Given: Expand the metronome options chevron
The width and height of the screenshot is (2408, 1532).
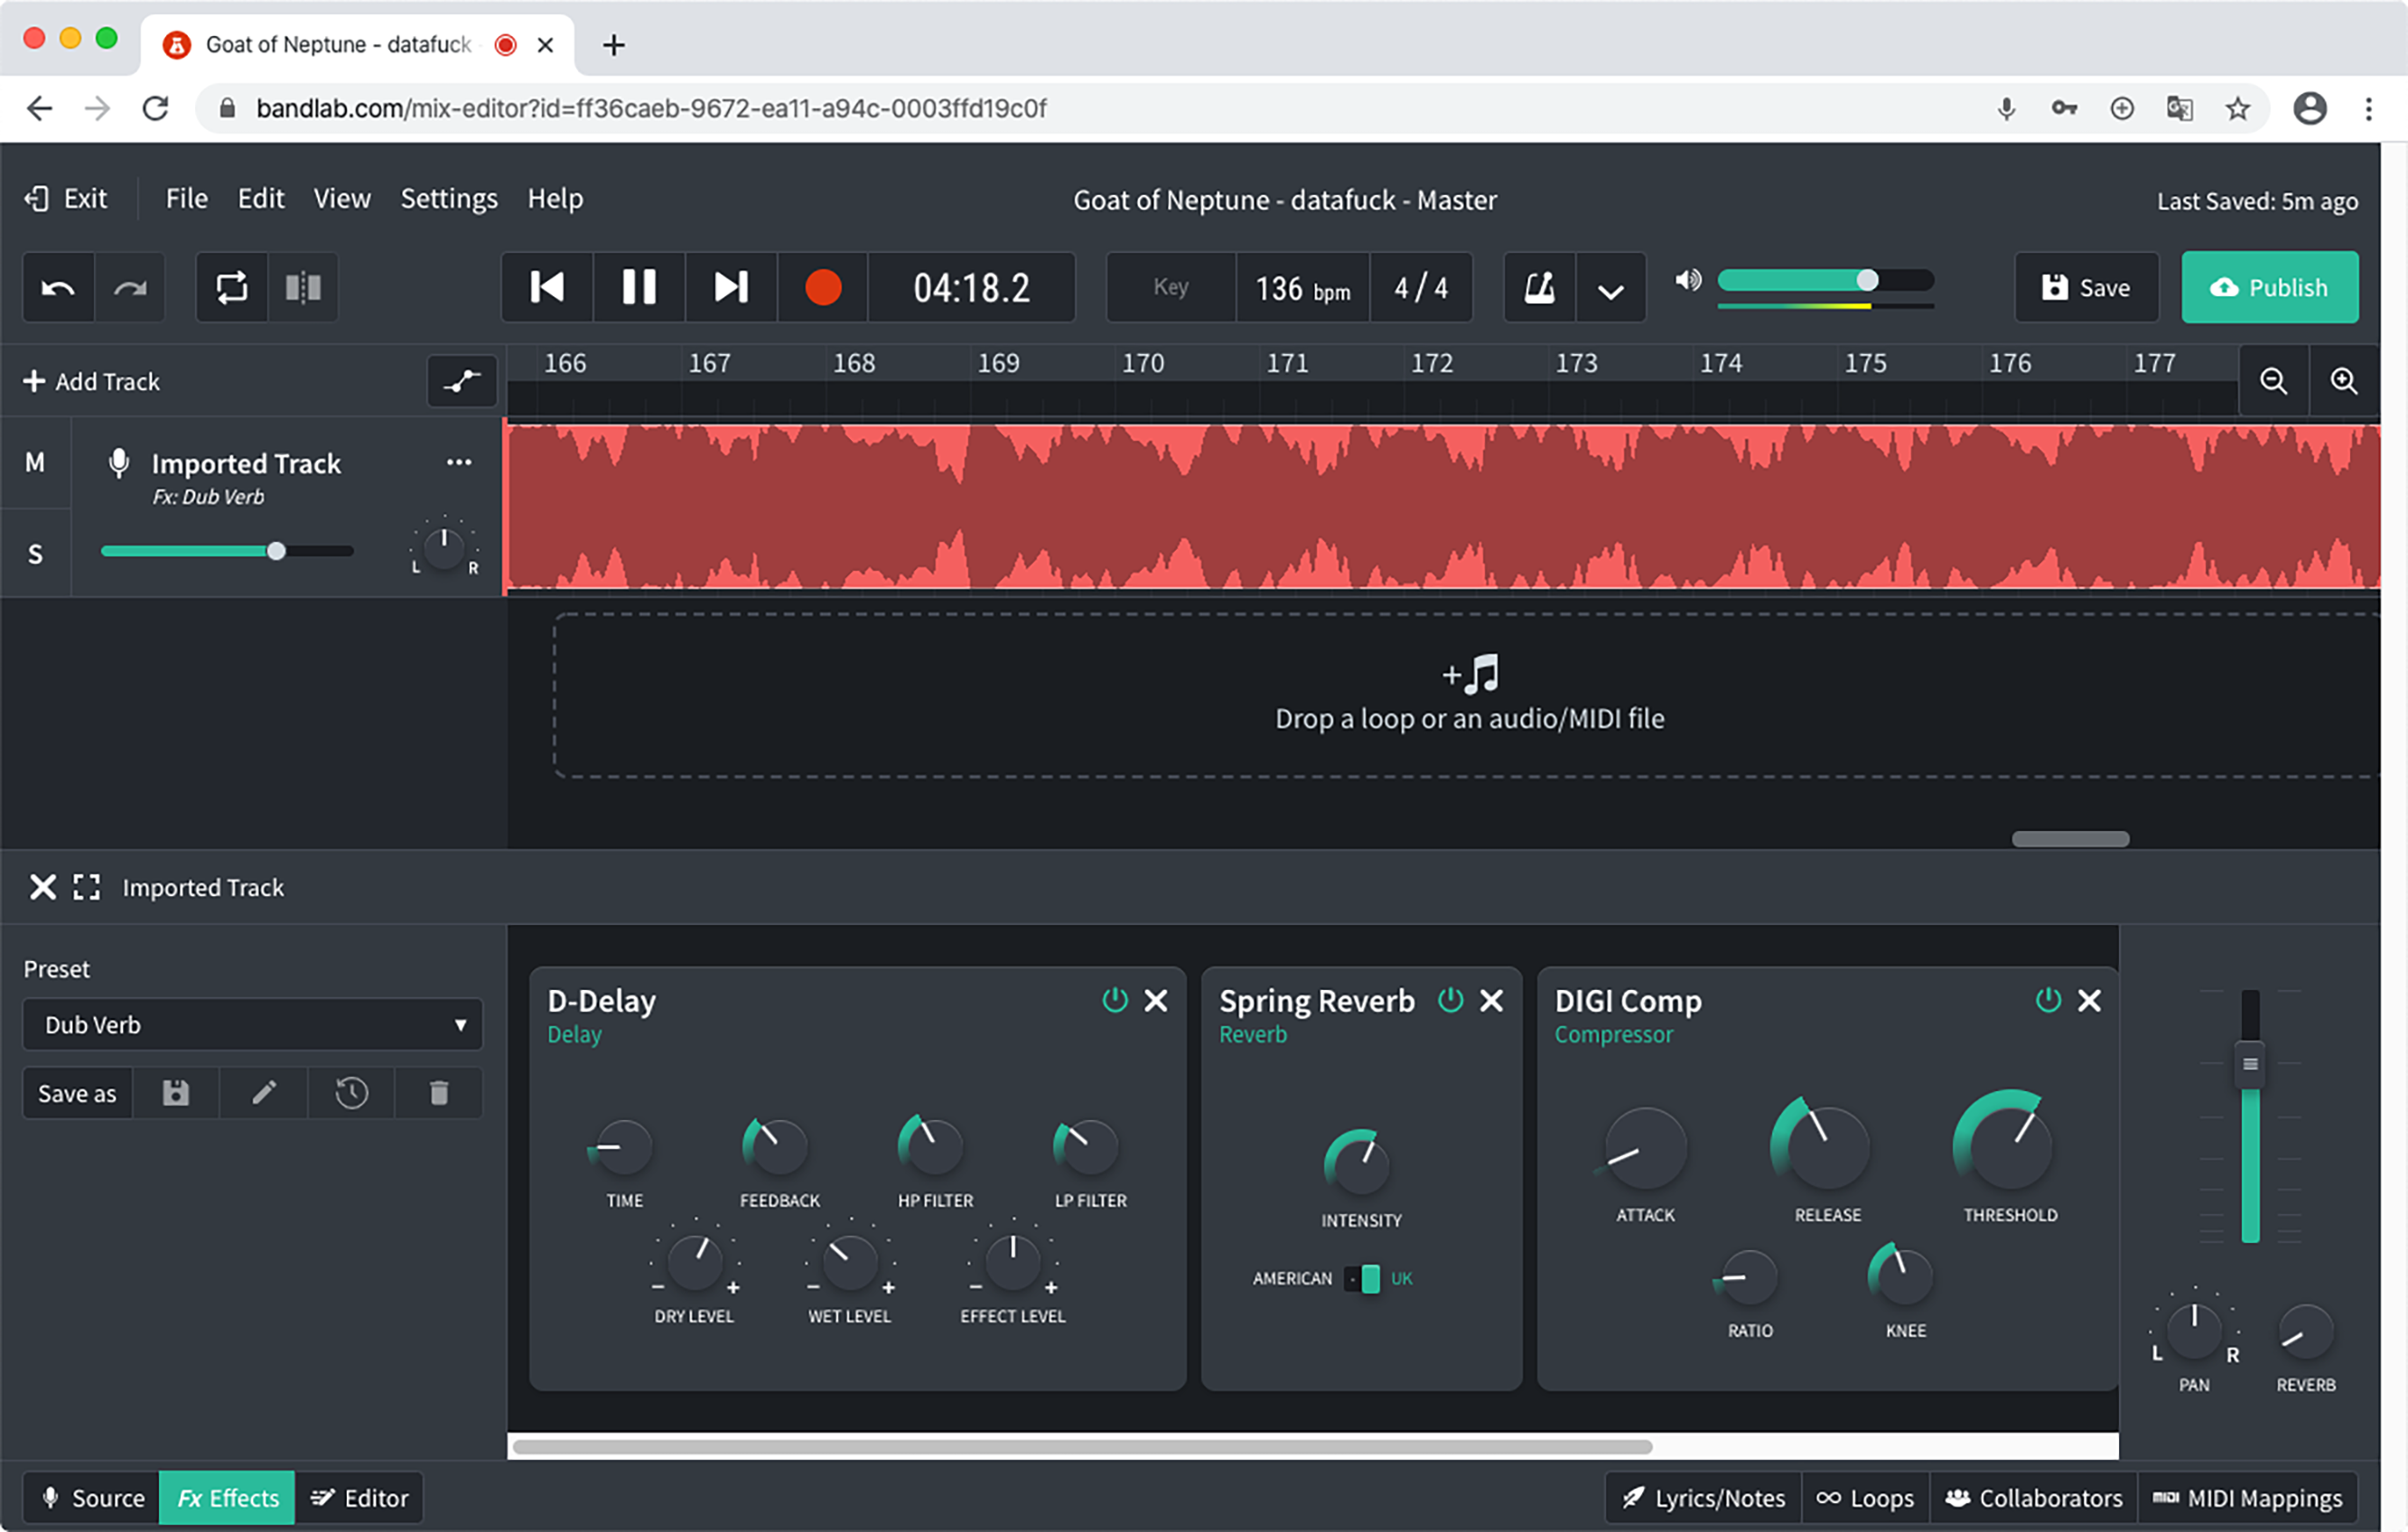Looking at the screenshot, I should coord(1610,290).
